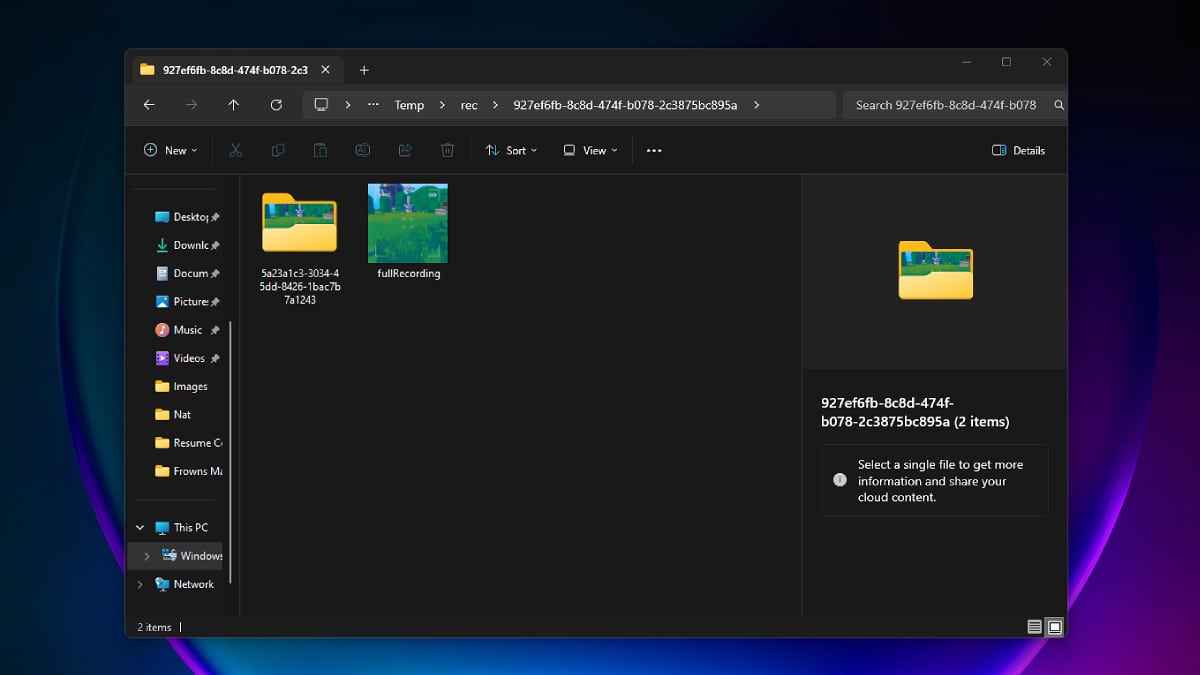Open the See more (...) toolbar icon
Screen dimensions: 1200x675
(x=654, y=150)
